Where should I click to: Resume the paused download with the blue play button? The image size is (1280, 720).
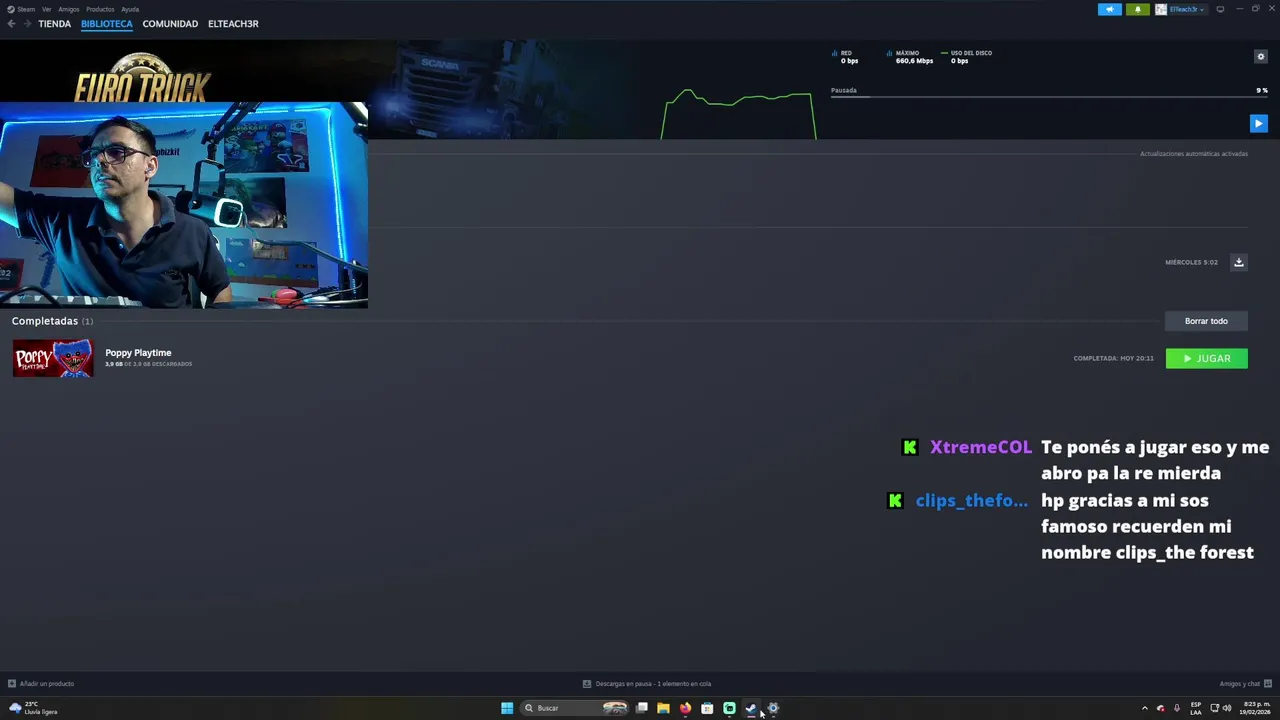(x=1258, y=124)
